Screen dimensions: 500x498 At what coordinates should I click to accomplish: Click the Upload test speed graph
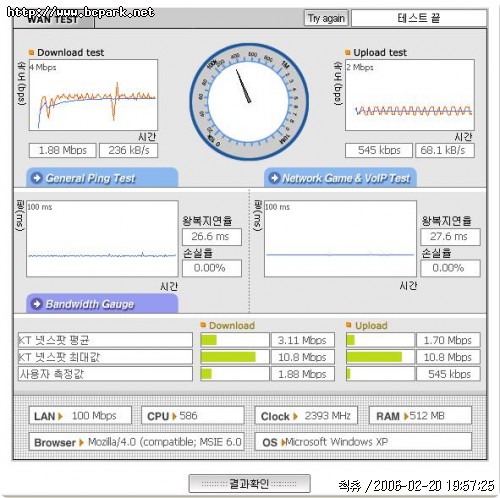coord(410,95)
